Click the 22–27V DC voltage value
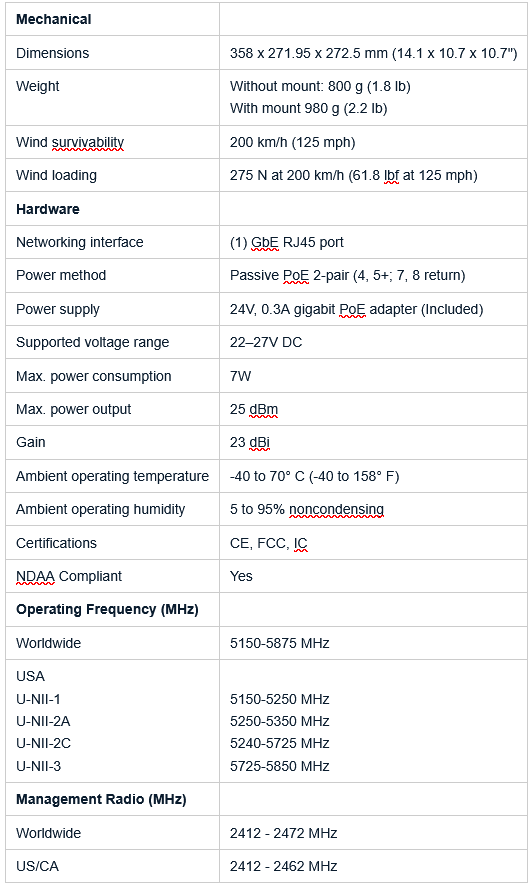The image size is (531, 886). [x=266, y=342]
